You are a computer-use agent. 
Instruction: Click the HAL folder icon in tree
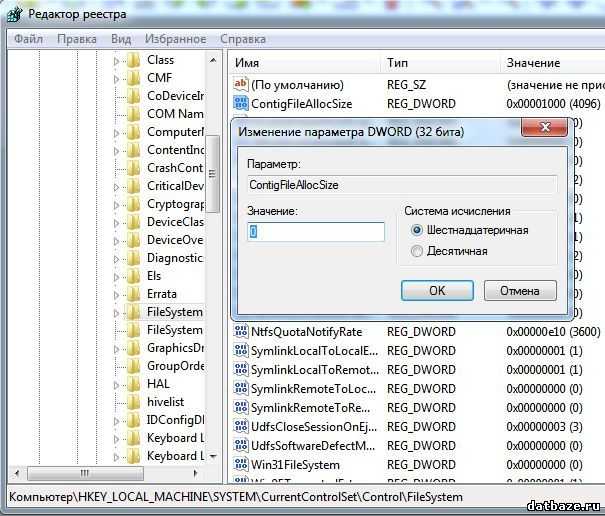pyautogui.click(x=134, y=384)
